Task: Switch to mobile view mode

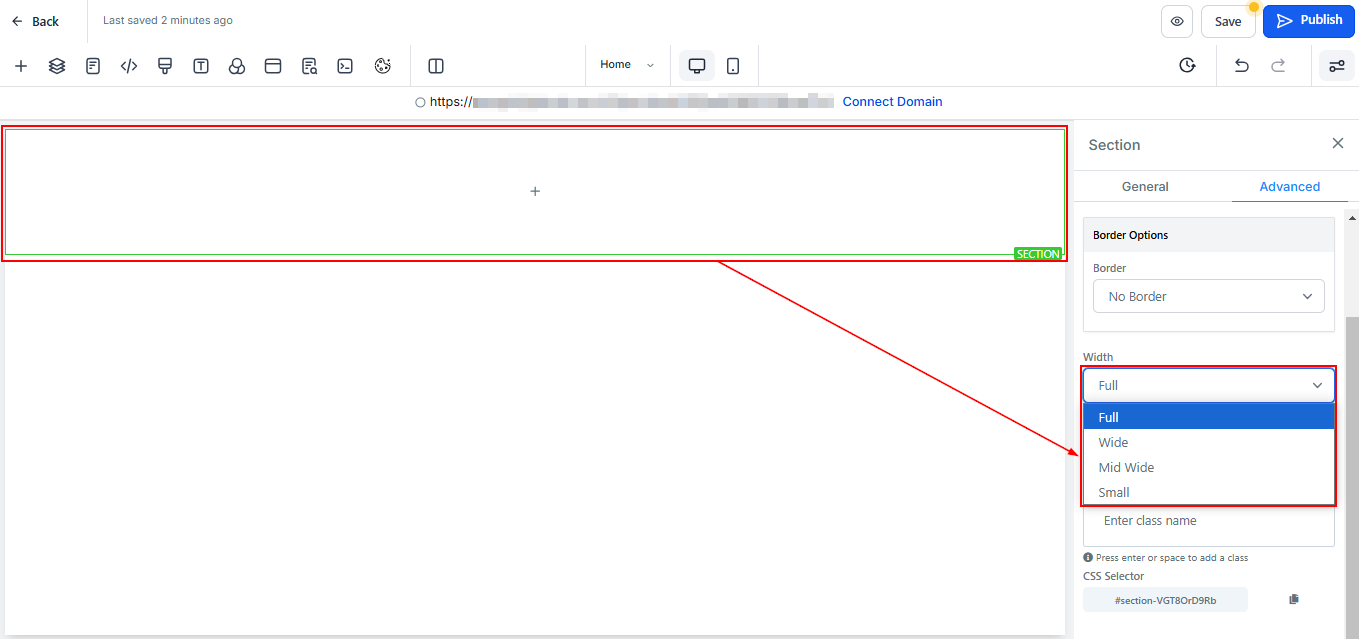Action: pyautogui.click(x=733, y=66)
